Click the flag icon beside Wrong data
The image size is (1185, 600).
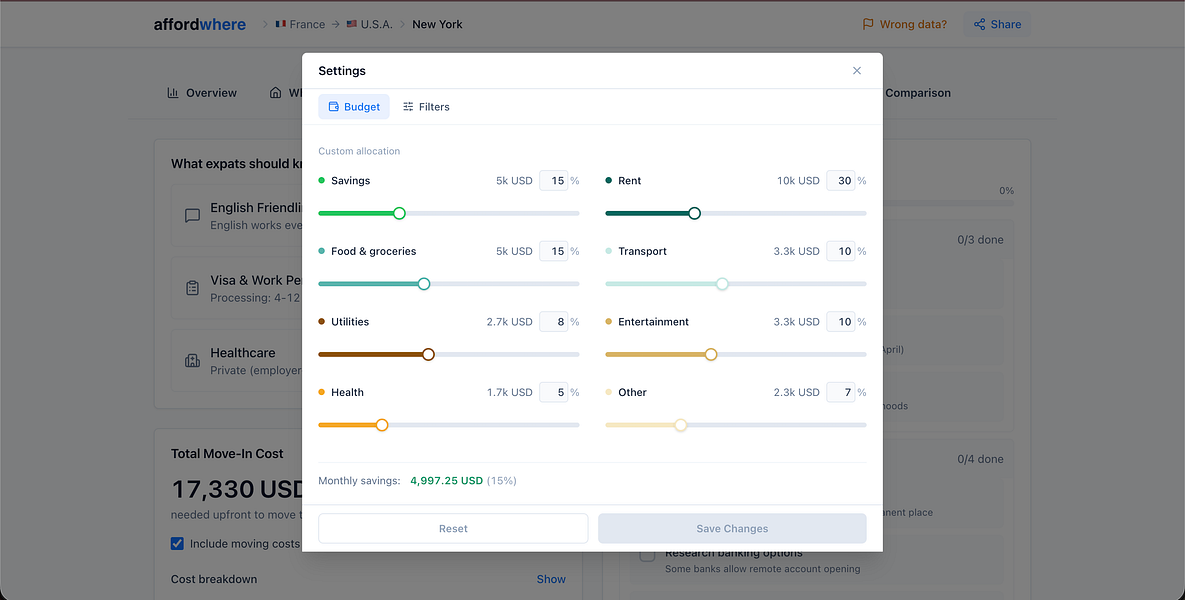tap(868, 24)
